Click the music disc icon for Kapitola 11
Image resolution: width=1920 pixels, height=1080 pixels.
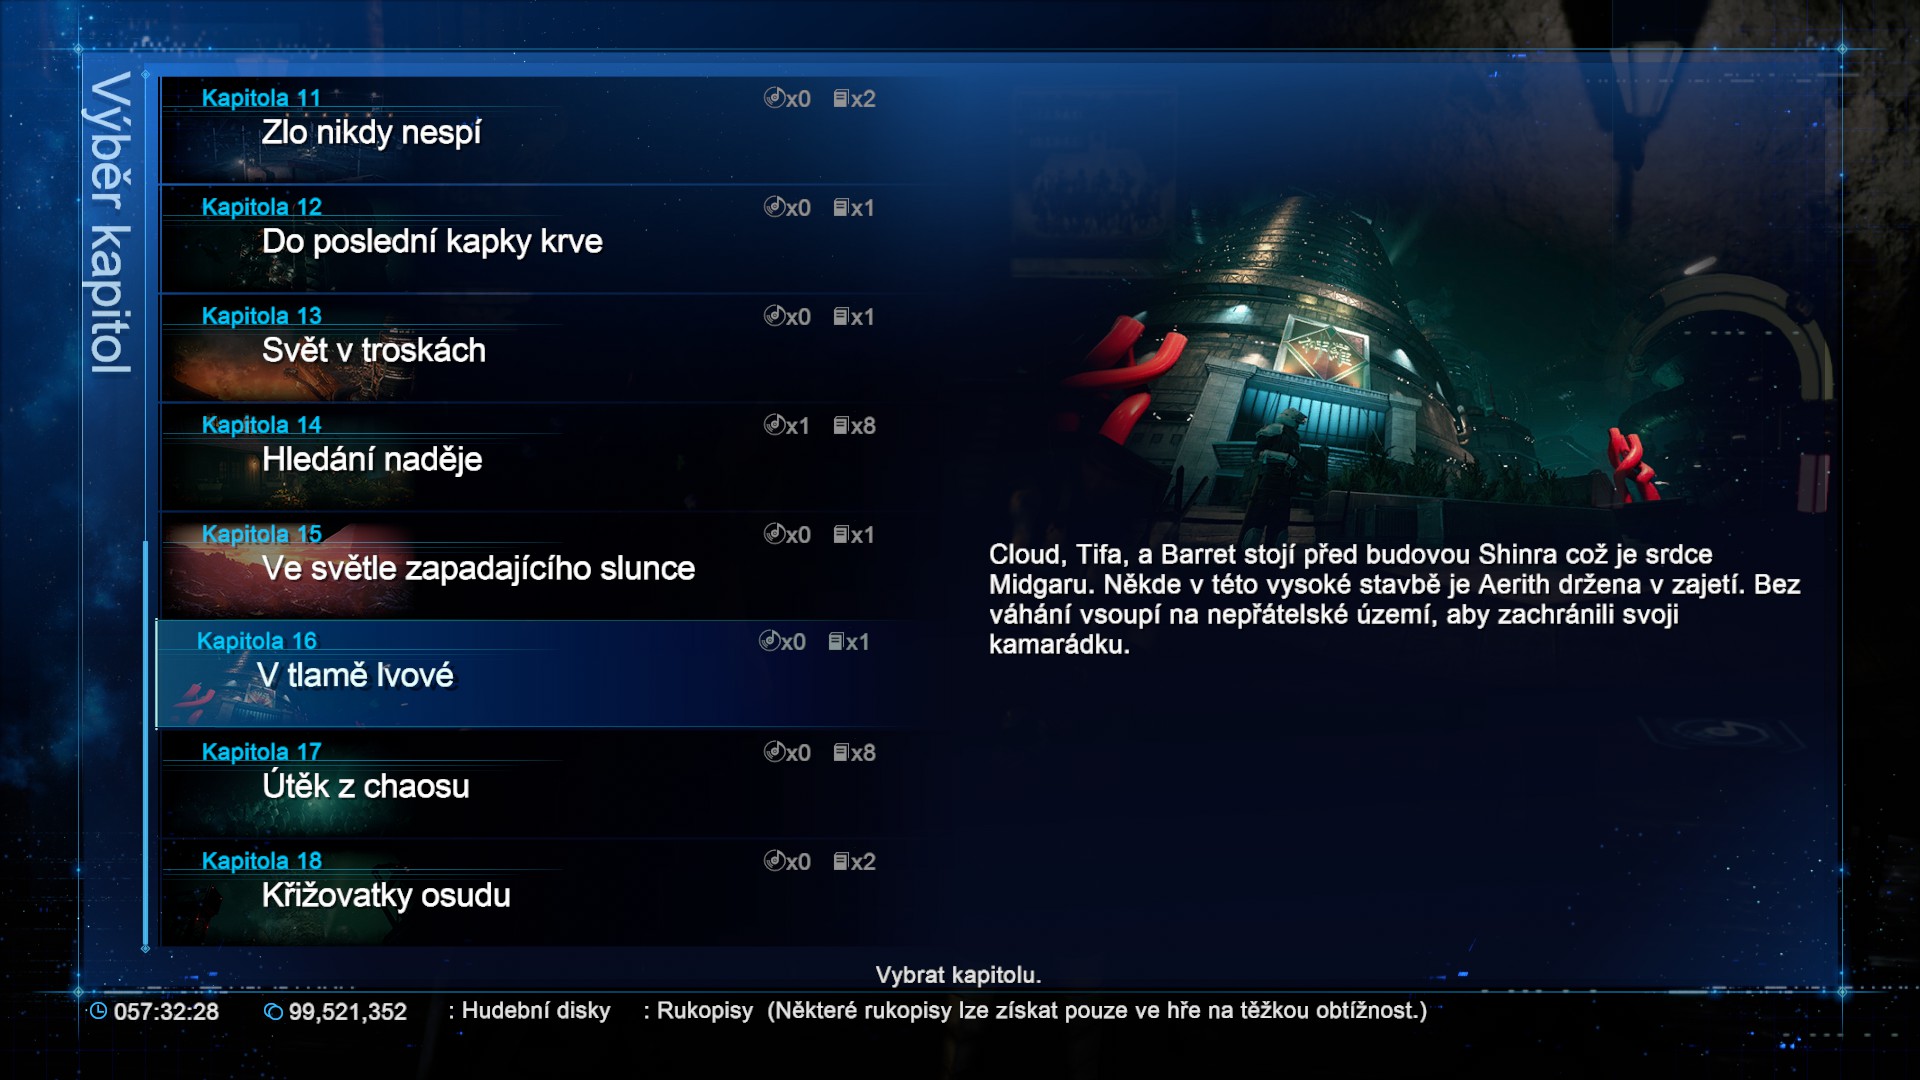[774, 98]
